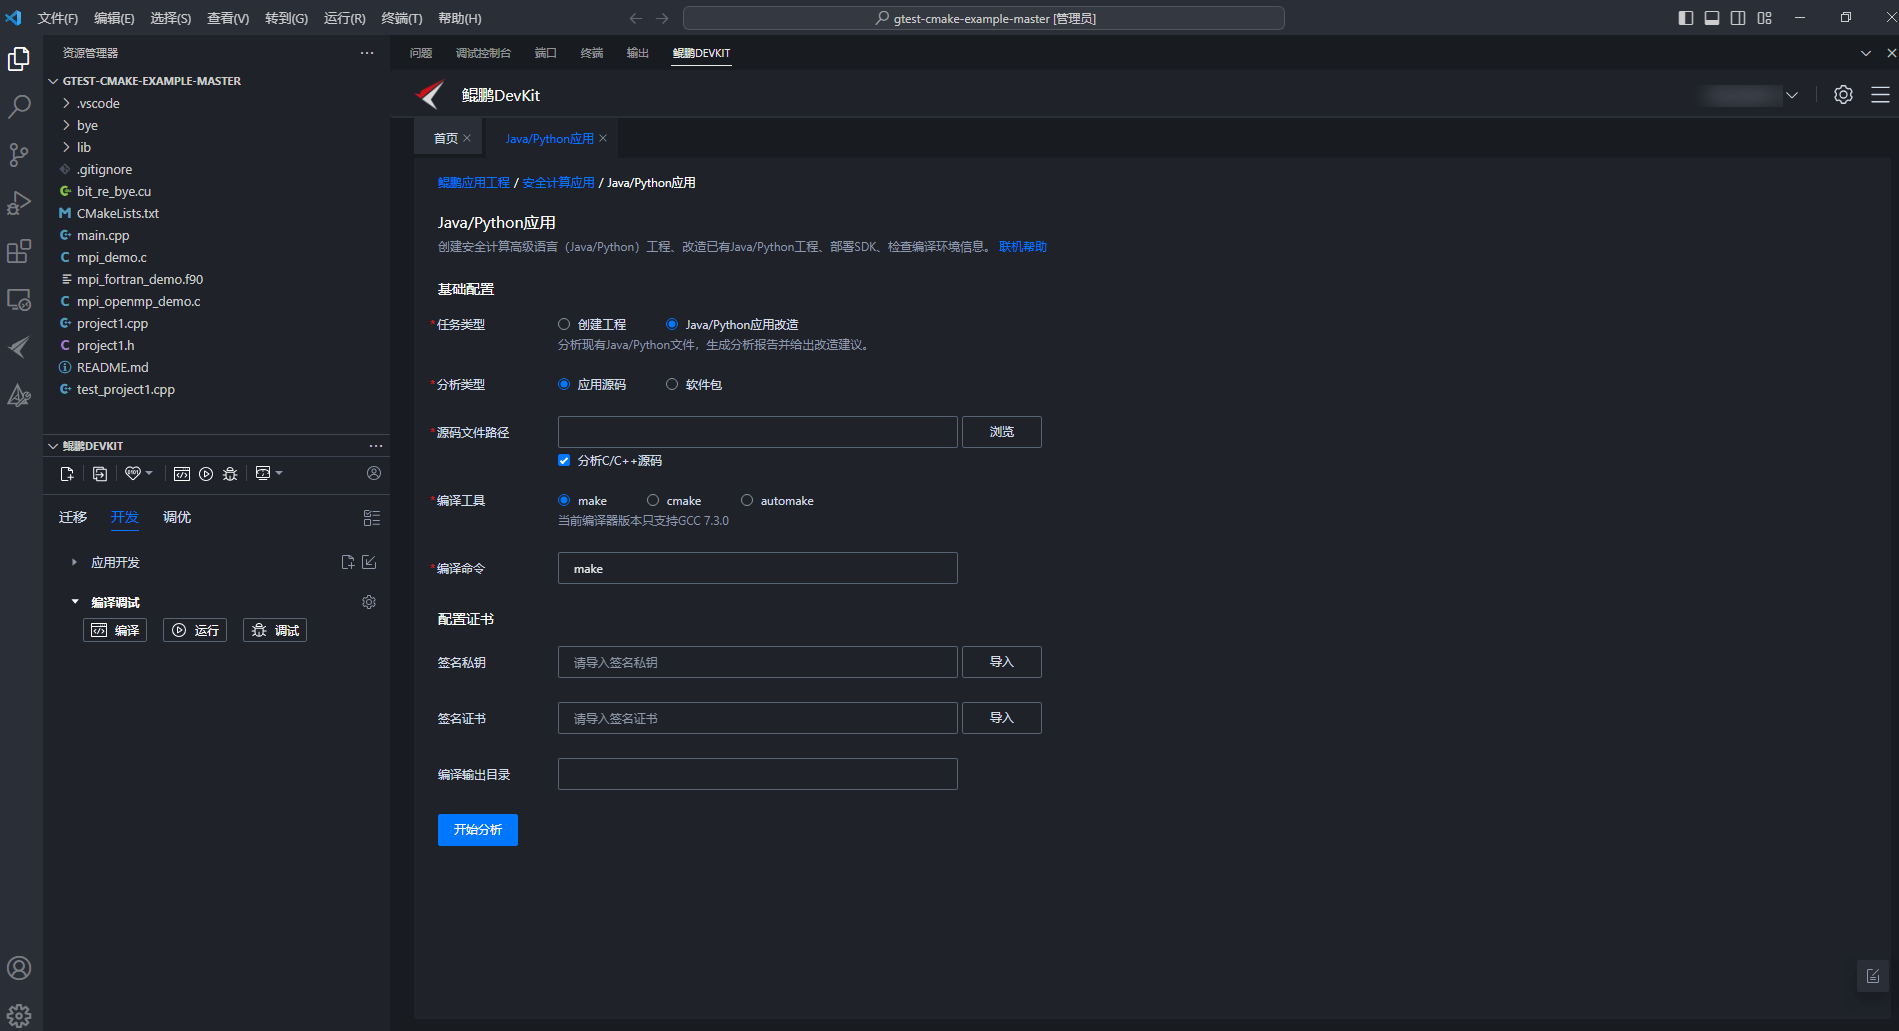Open the server dropdown next to settings gear

[x=1792, y=95]
